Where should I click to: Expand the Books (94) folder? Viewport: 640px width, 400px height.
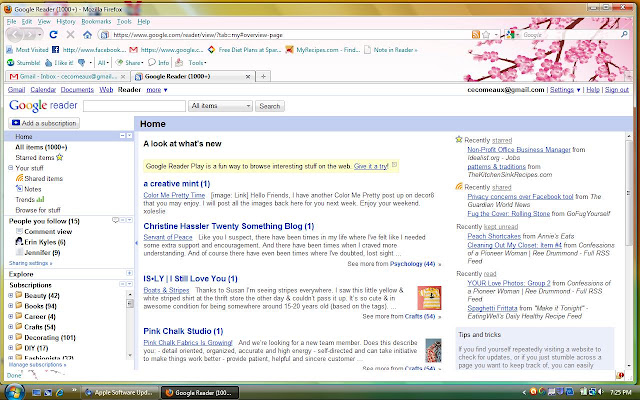[11, 306]
